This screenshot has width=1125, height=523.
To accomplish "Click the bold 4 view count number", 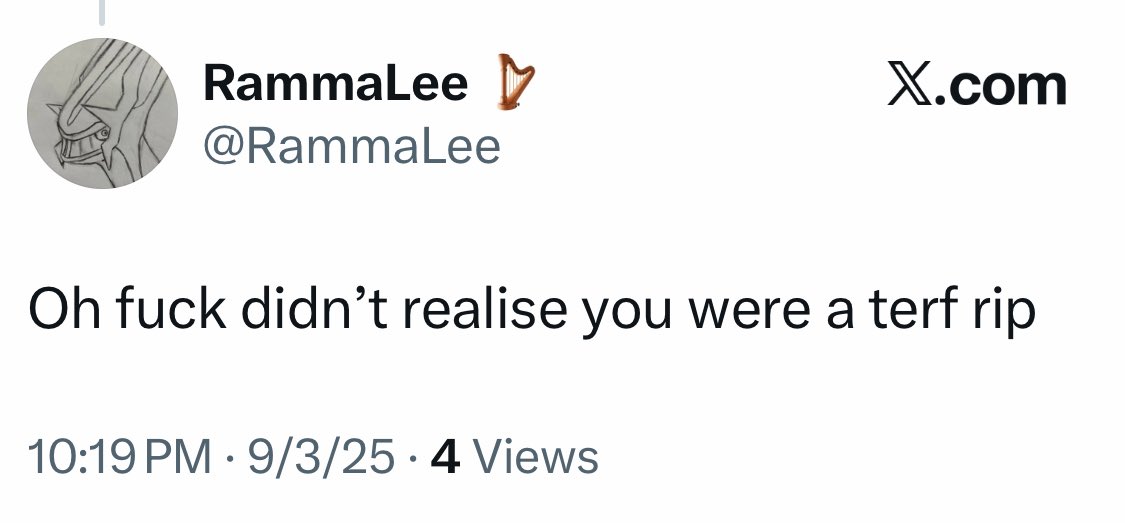I will 444,458.
